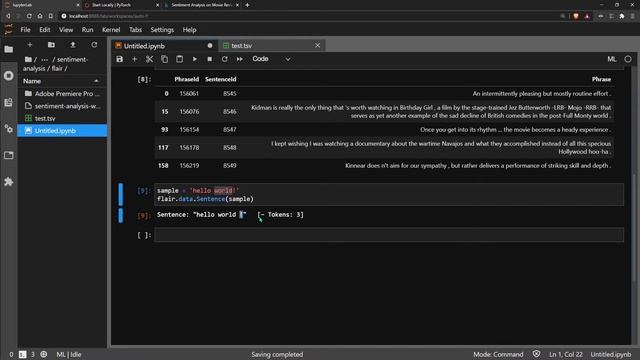Open the Run menu
This screenshot has width=640, height=360.
tap(87, 30)
